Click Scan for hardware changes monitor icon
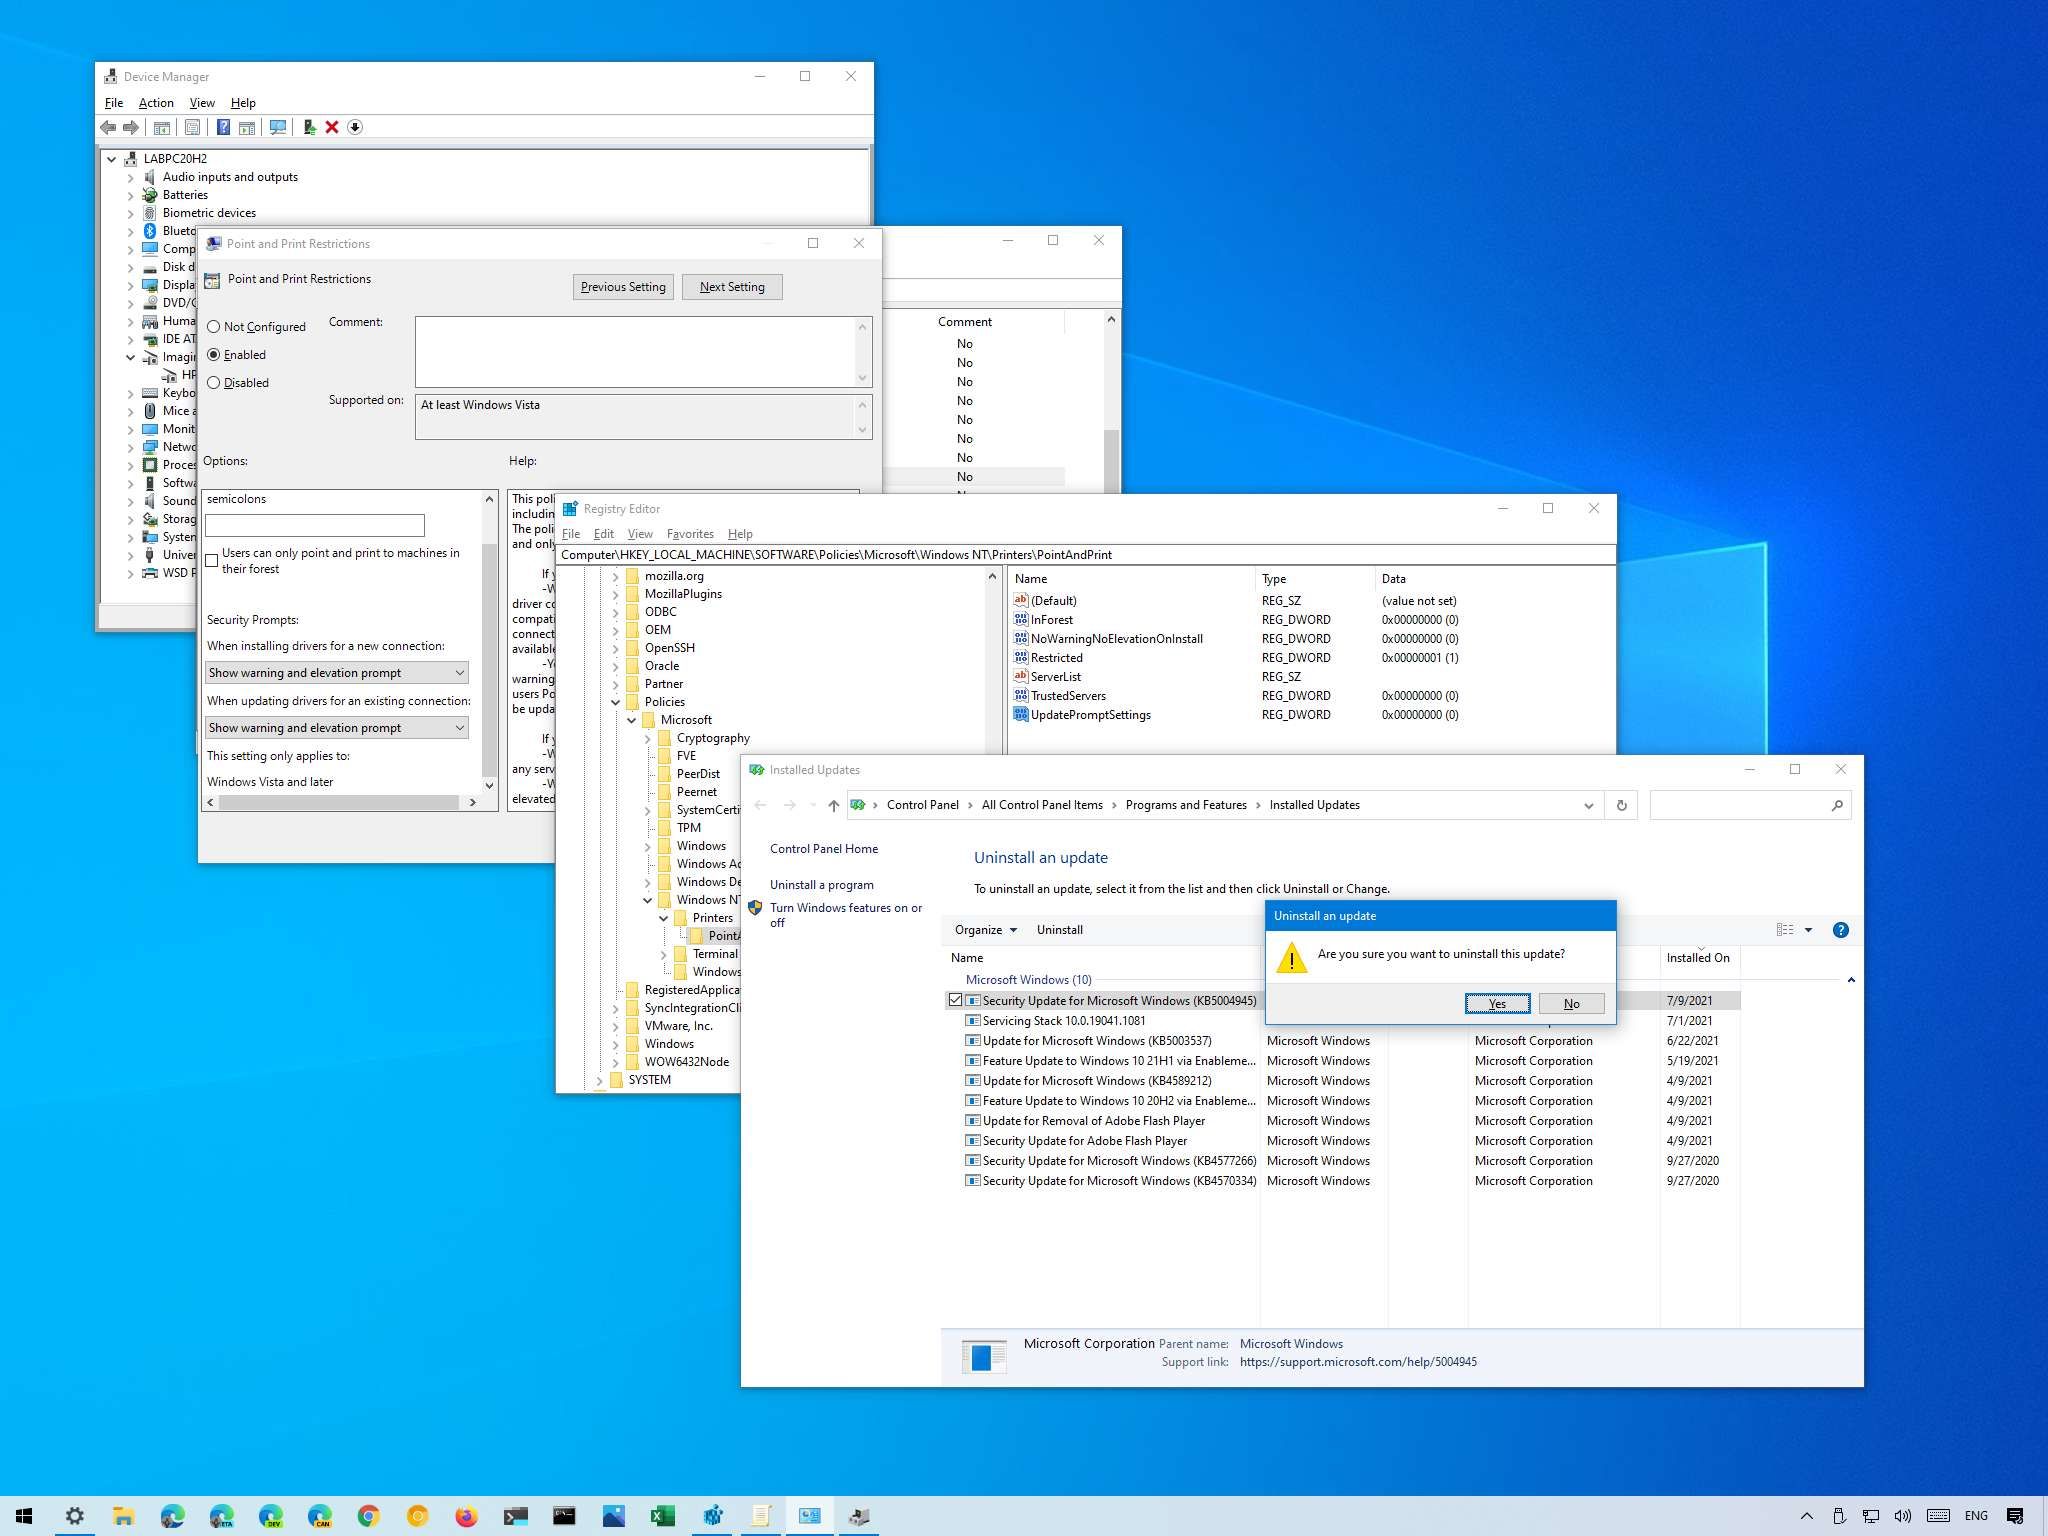Image resolution: width=2048 pixels, height=1536 pixels. (278, 127)
